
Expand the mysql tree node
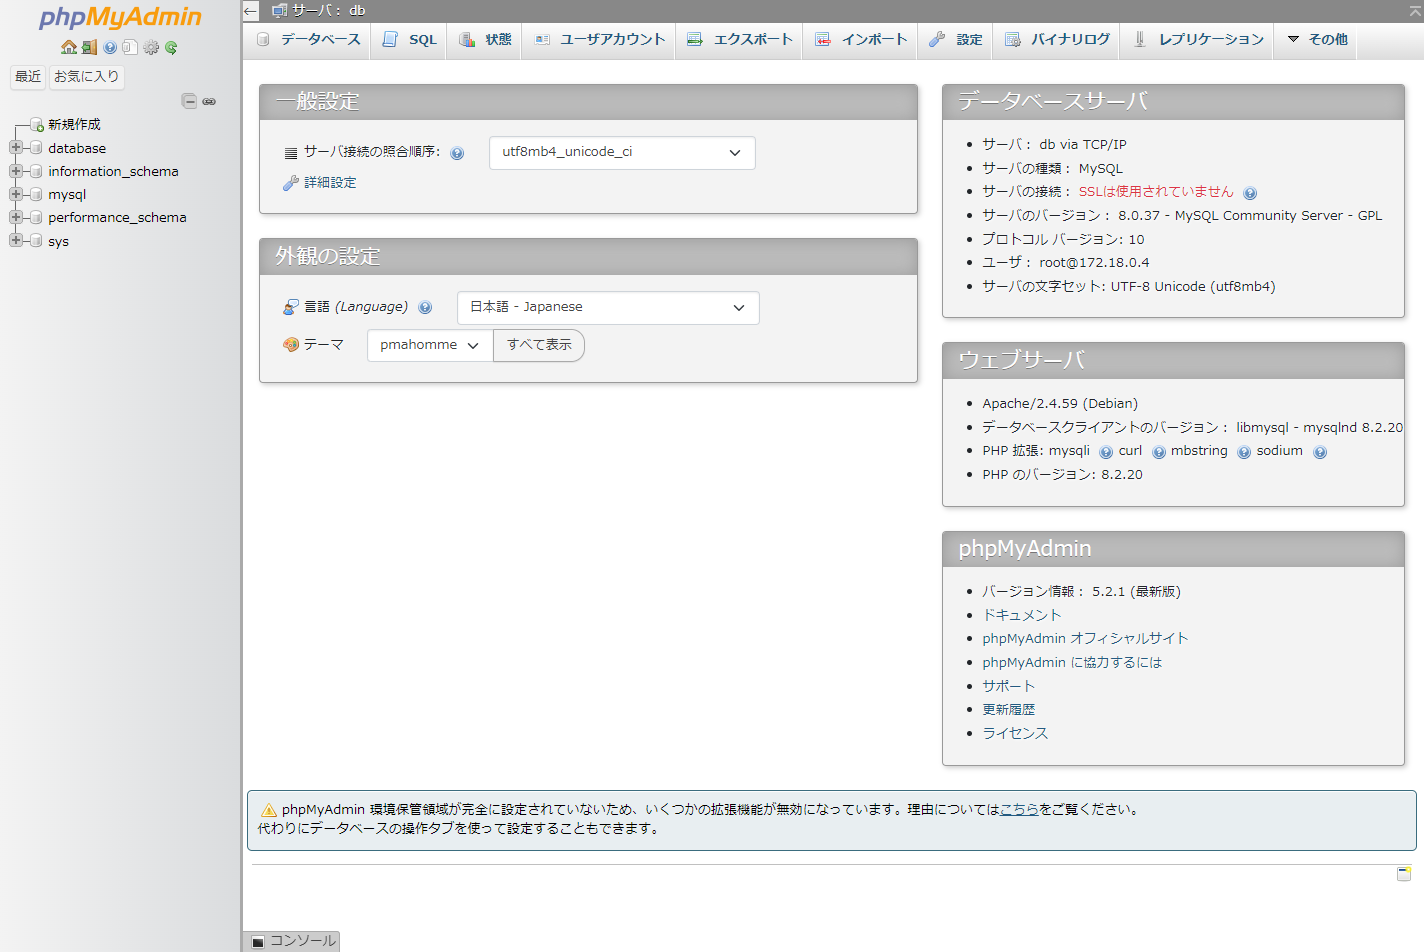tap(15, 195)
